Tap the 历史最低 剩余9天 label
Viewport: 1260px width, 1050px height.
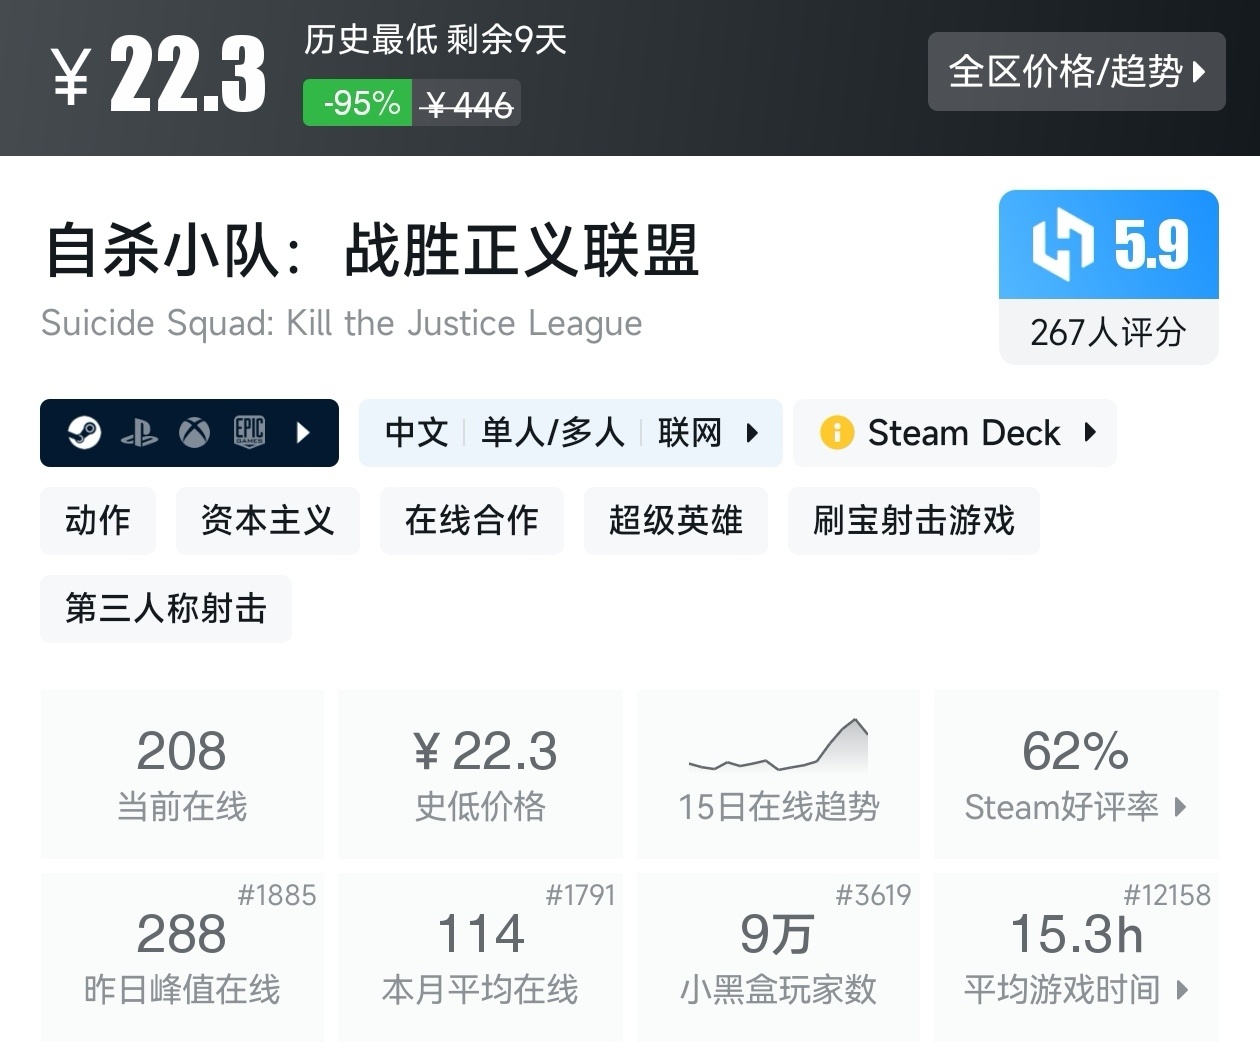coord(436,40)
